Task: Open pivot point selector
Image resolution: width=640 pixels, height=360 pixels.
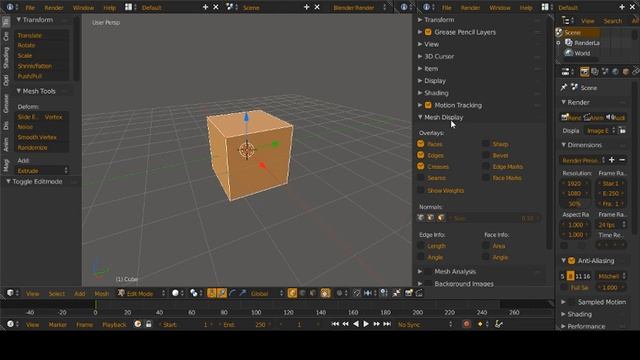Action: coord(196,293)
